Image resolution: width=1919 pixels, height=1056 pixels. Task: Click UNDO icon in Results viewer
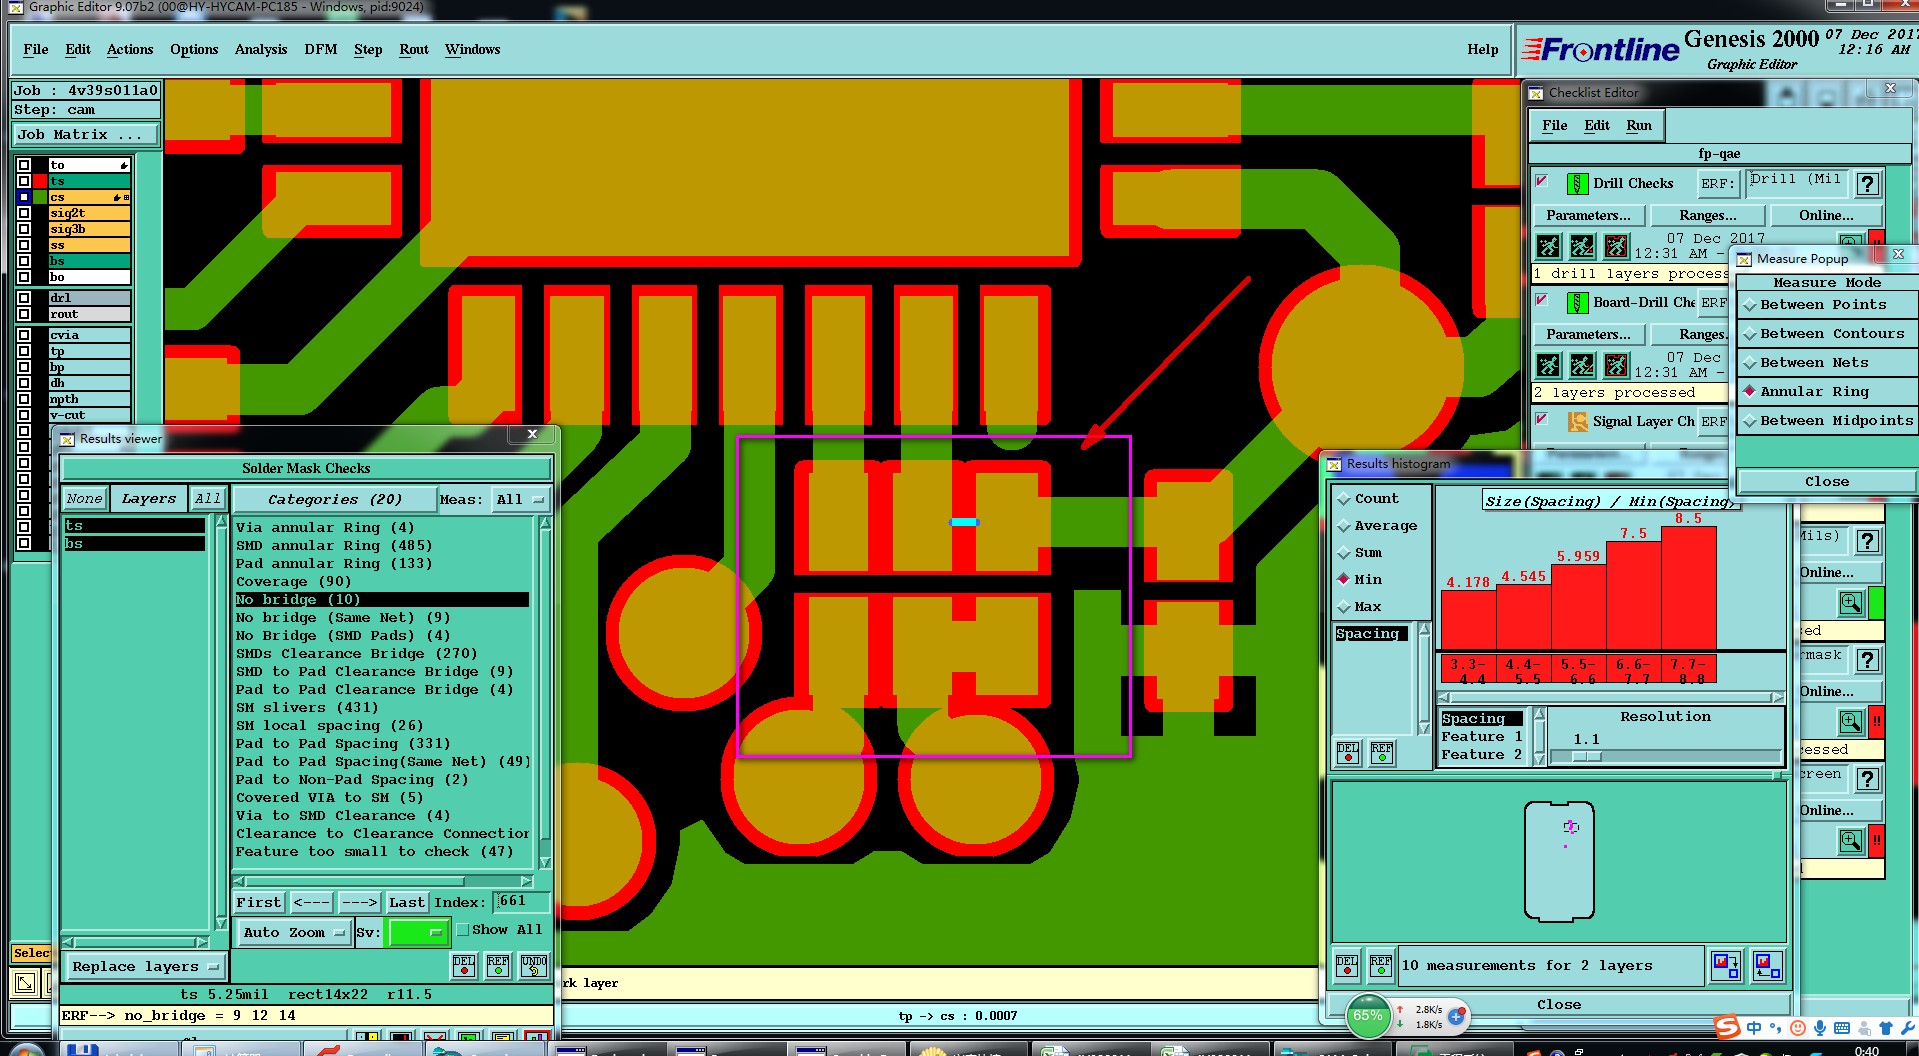[534, 965]
